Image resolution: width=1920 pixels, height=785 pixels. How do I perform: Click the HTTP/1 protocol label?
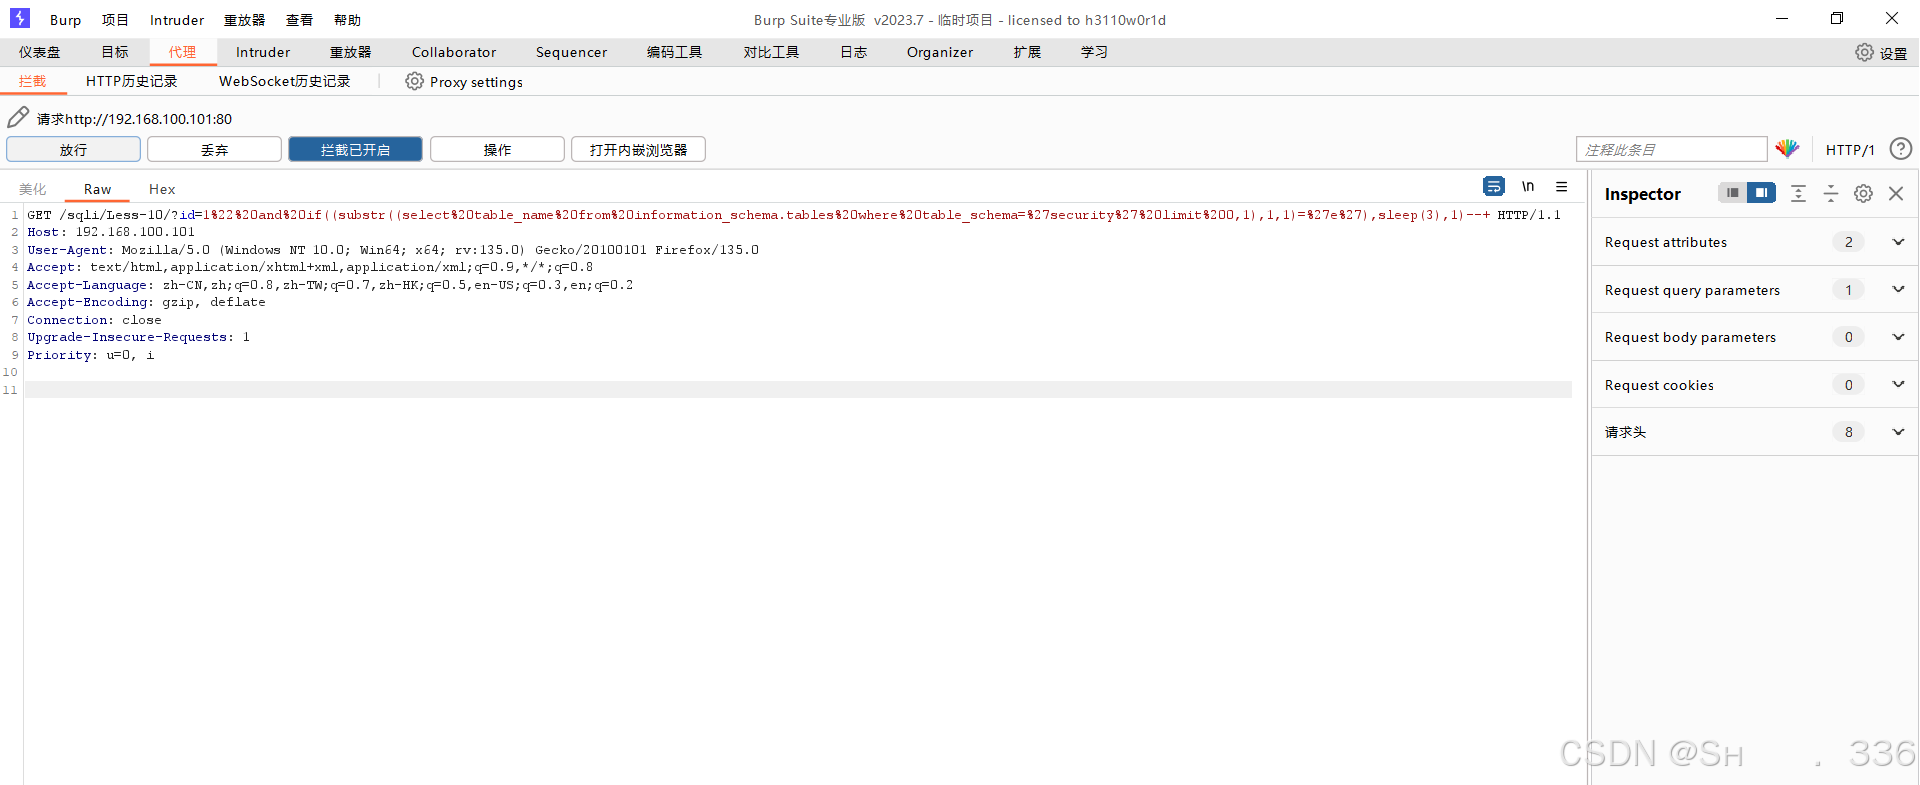1850,149
